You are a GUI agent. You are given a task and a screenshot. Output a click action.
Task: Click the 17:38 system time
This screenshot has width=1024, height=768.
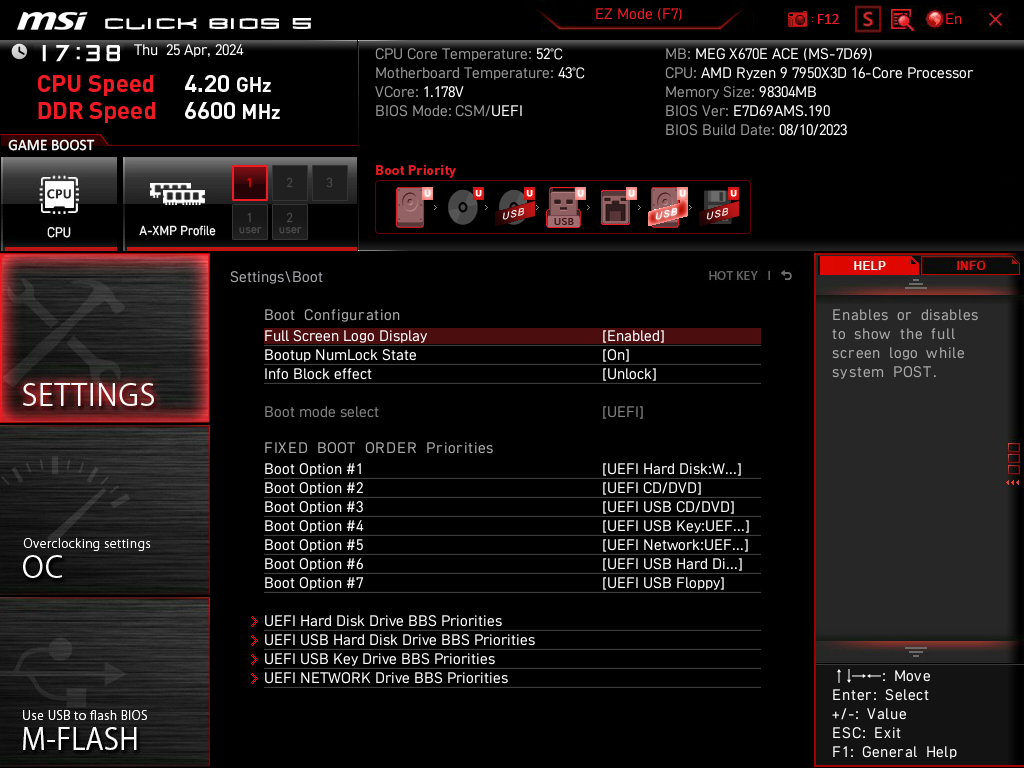tap(80, 53)
